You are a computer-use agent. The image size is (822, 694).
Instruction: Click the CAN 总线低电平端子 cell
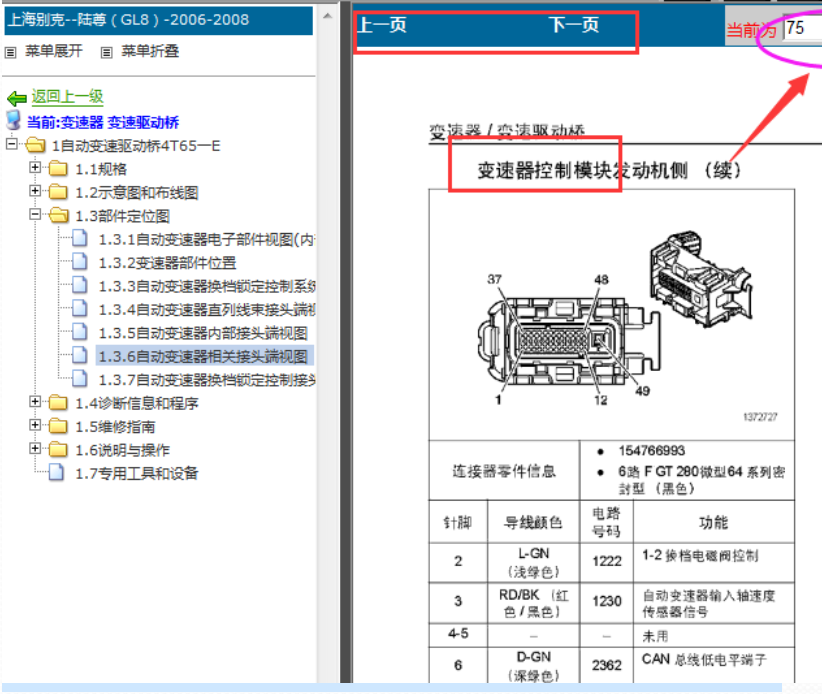[x=714, y=665]
